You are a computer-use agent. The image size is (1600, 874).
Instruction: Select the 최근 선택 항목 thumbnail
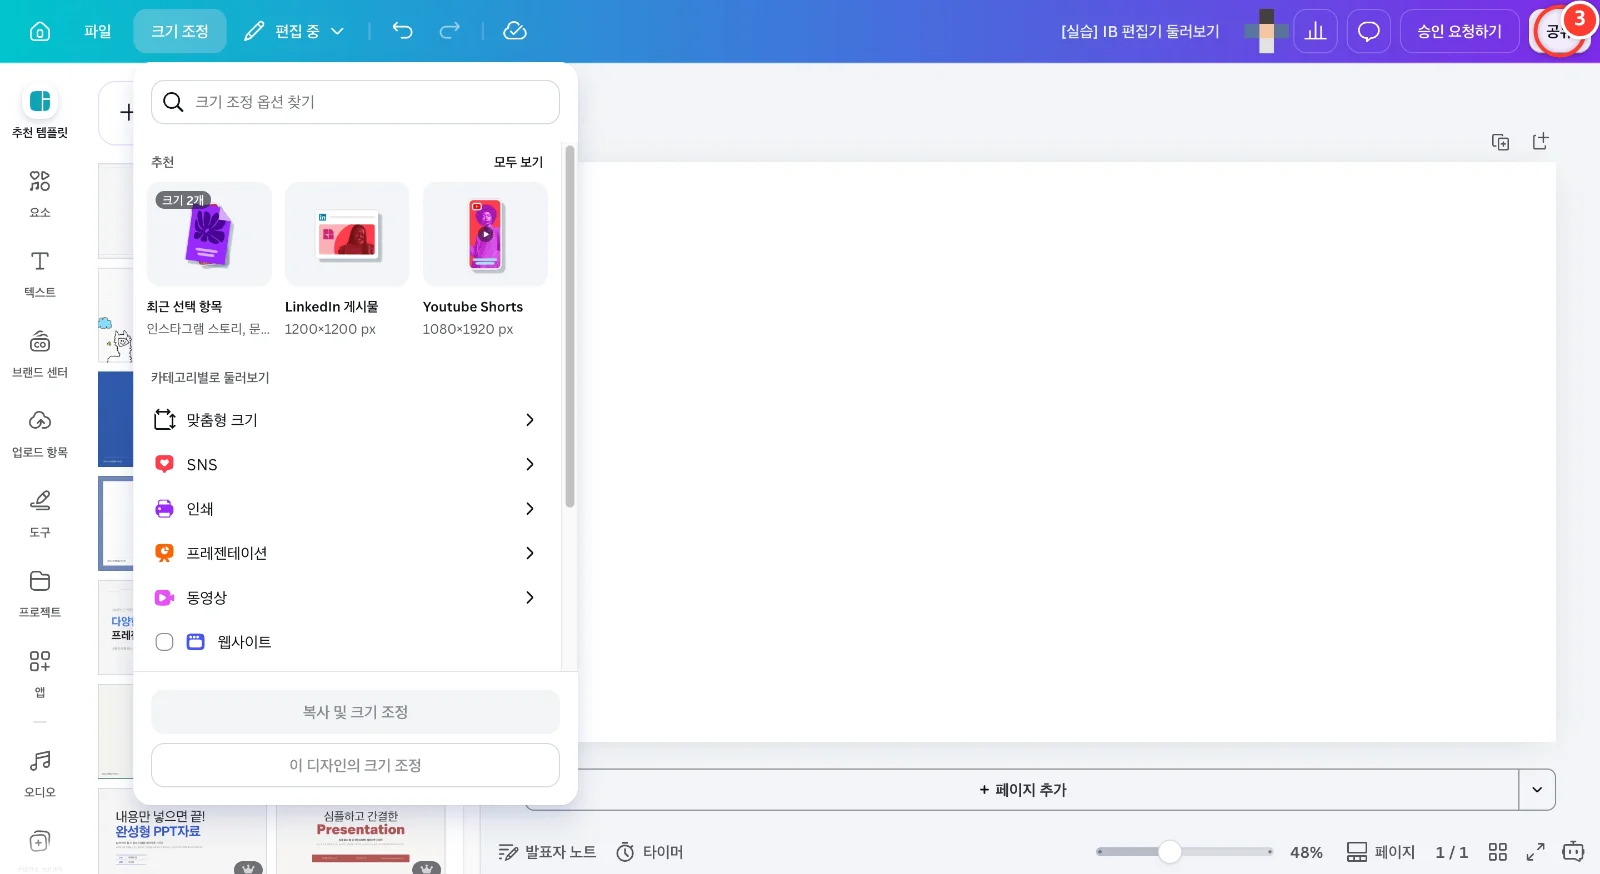[x=209, y=234]
